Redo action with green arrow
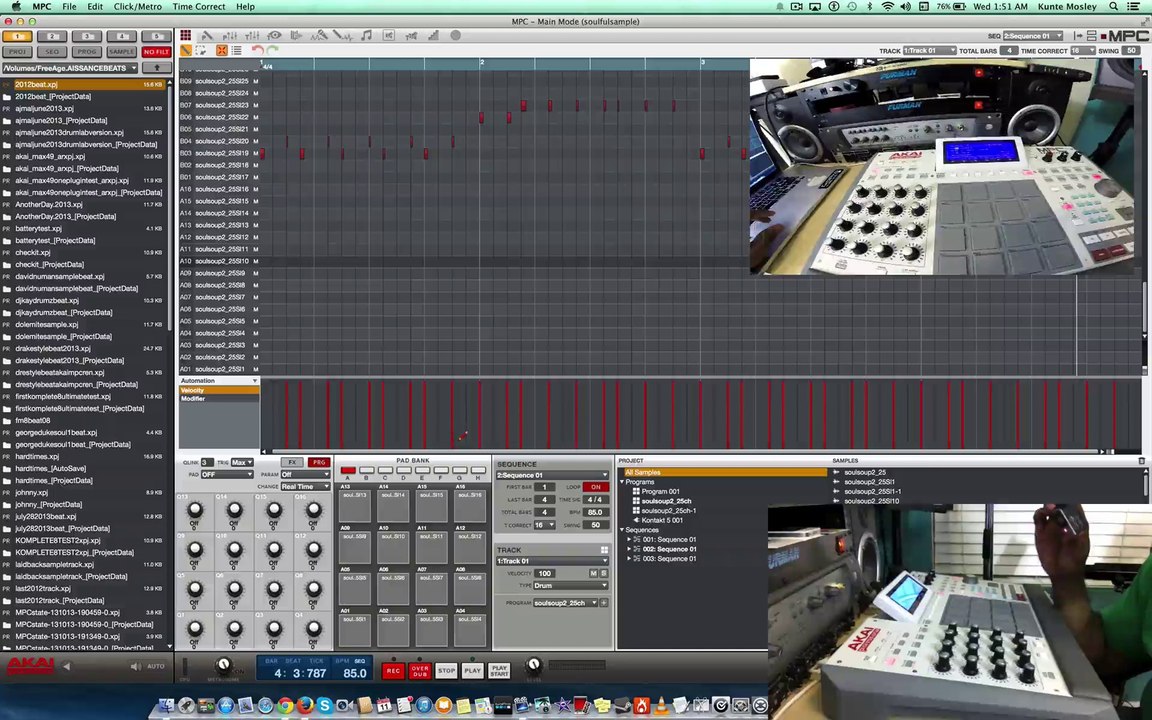1152x720 pixels. (x=272, y=51)
